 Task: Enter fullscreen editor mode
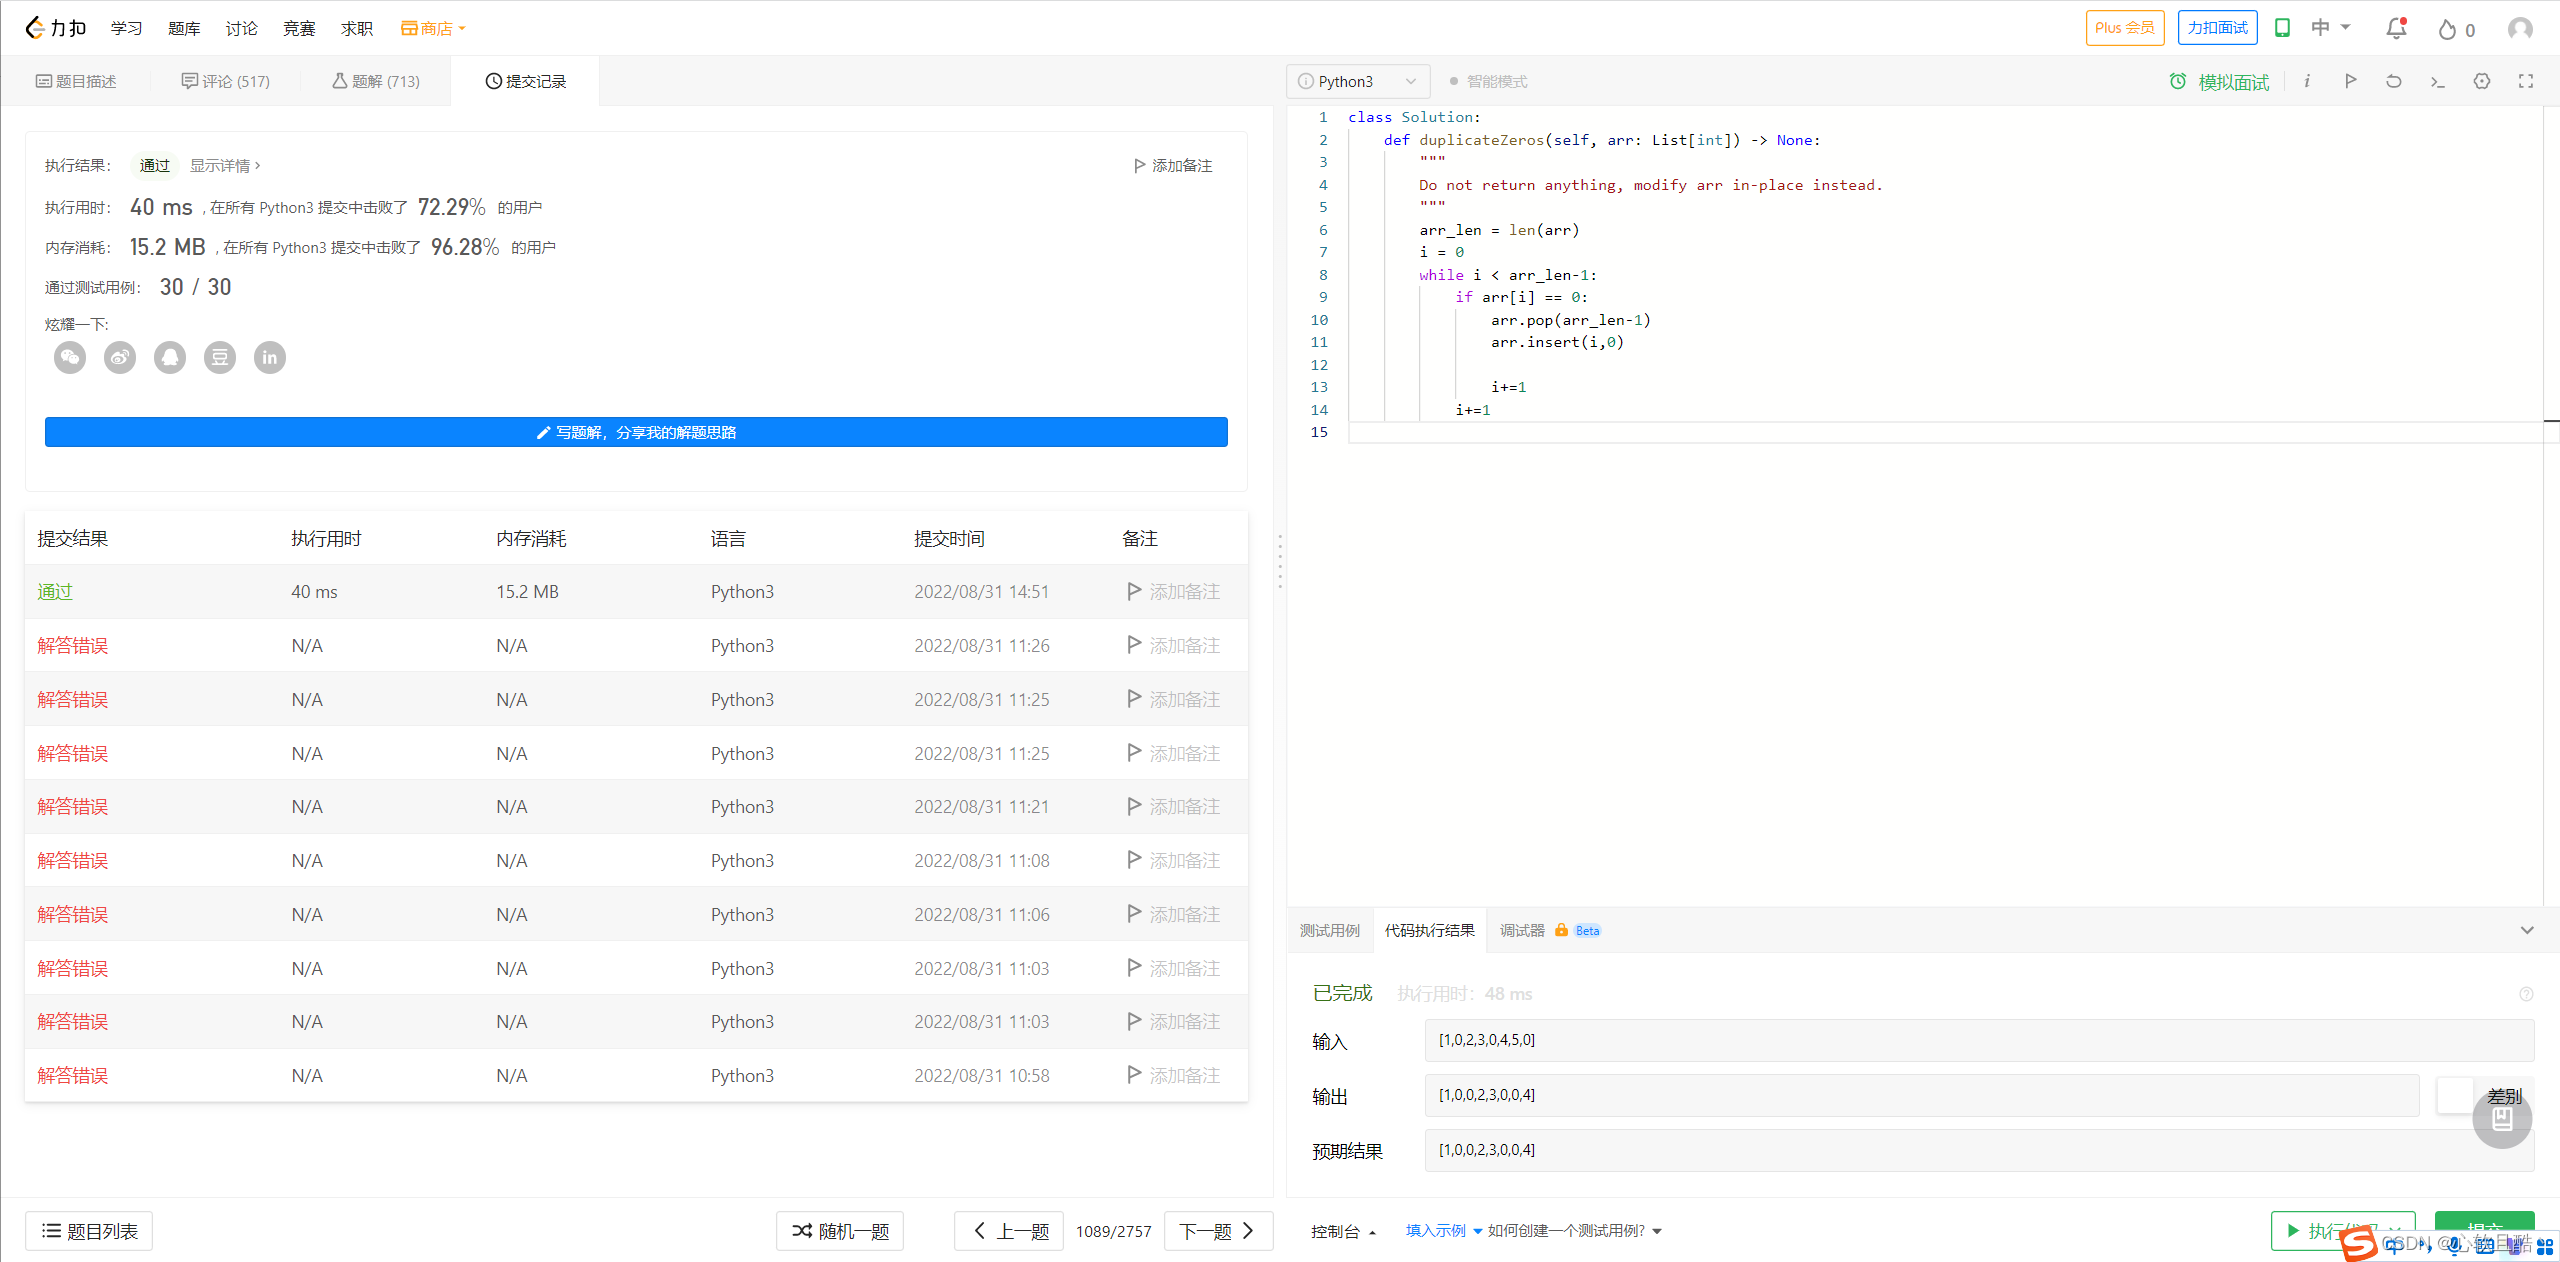pyautogui.click(x=2526, y=81)
